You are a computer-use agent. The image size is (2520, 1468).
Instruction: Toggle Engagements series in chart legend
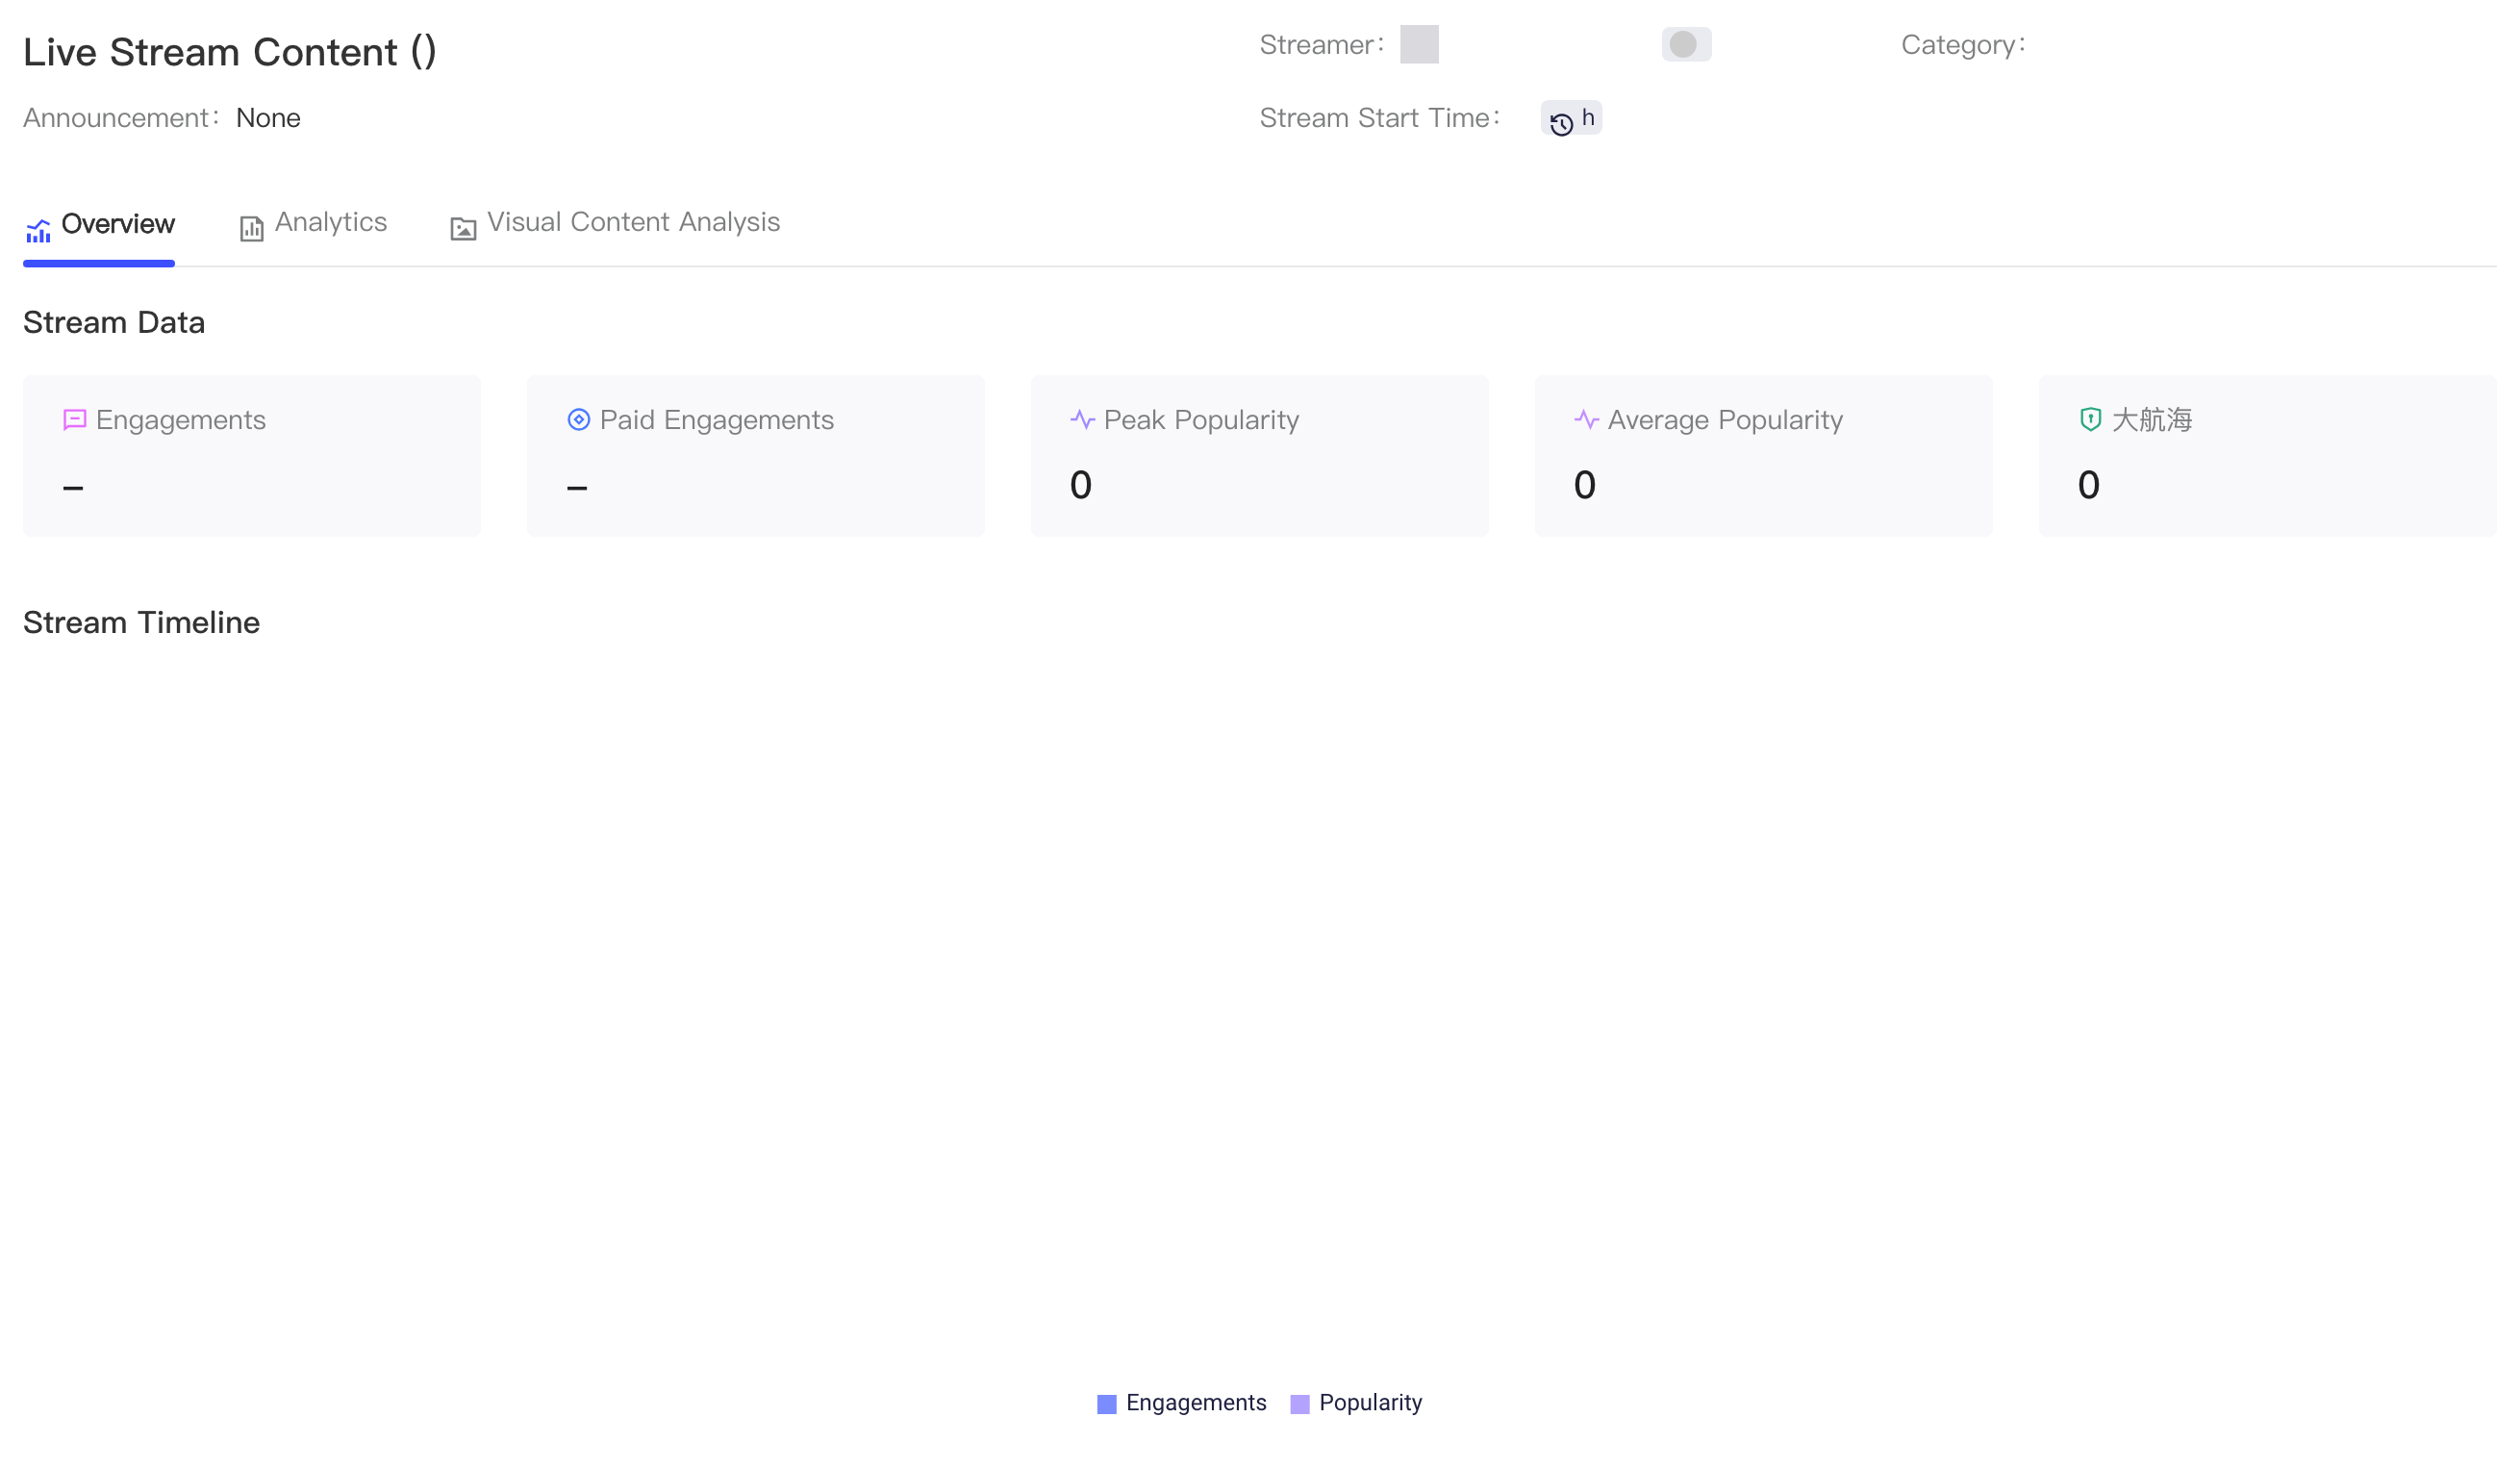[1182, 1403]
